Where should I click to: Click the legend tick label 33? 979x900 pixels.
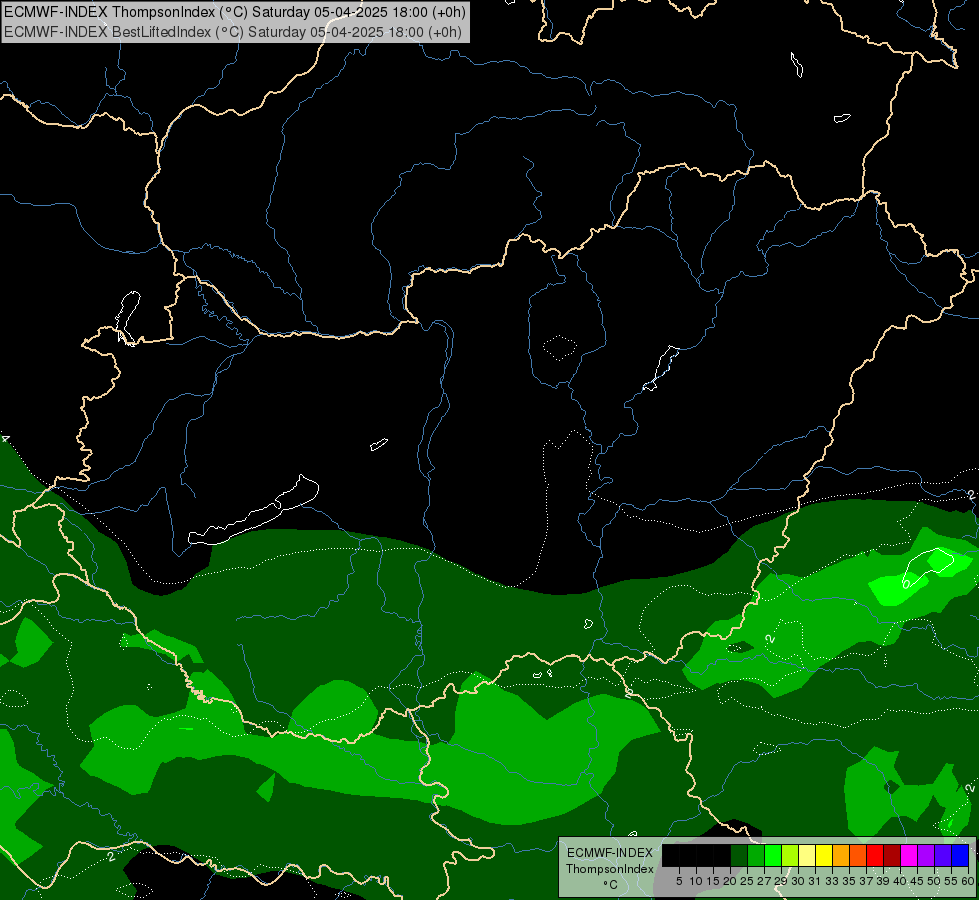[x=832, y=881]
